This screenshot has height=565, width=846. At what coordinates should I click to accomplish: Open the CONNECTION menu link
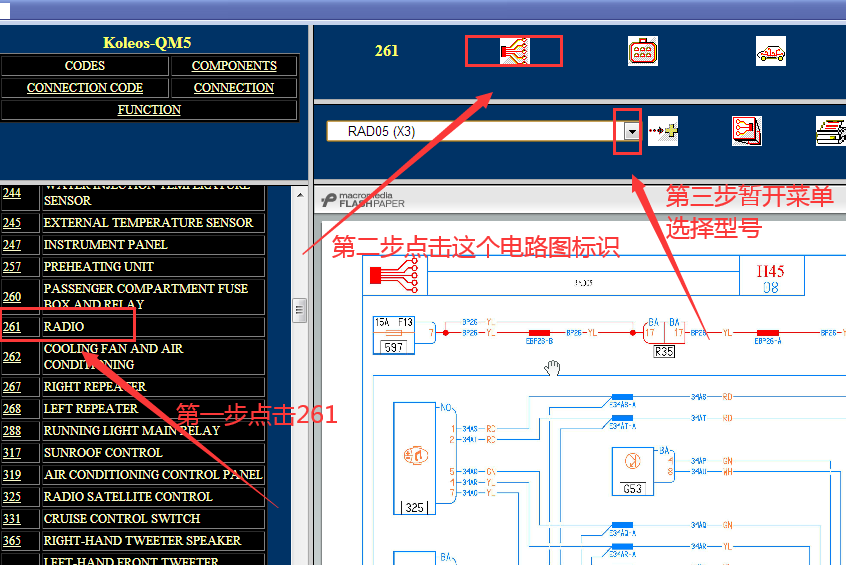(x=234, y=87)
